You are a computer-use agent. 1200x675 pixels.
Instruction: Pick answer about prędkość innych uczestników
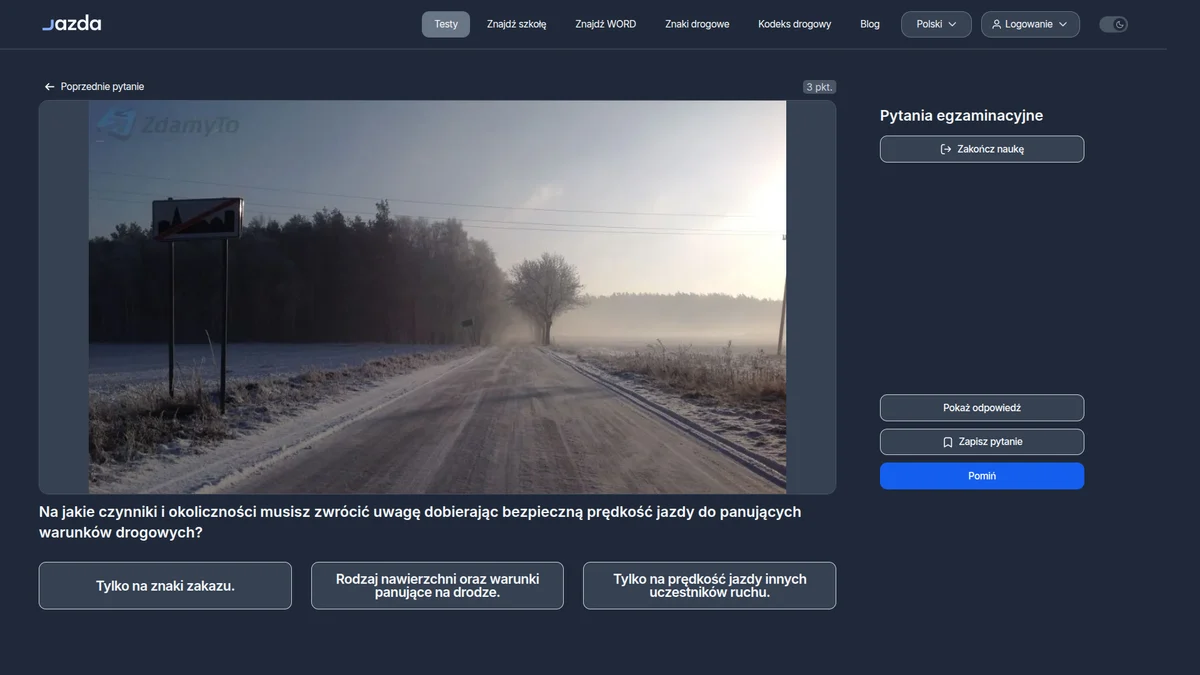(x=710, y=586)
